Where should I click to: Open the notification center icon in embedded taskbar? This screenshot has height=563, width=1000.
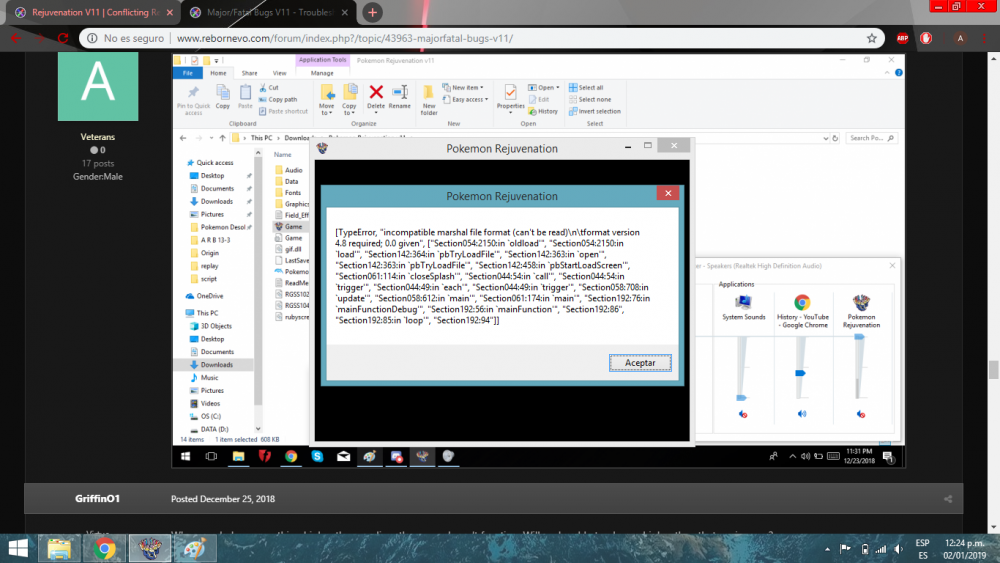[x=888, y=456]
